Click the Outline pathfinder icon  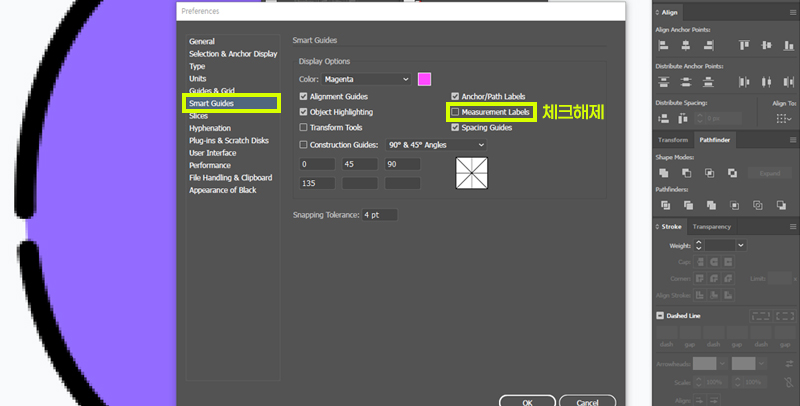[x=758, y=205]
